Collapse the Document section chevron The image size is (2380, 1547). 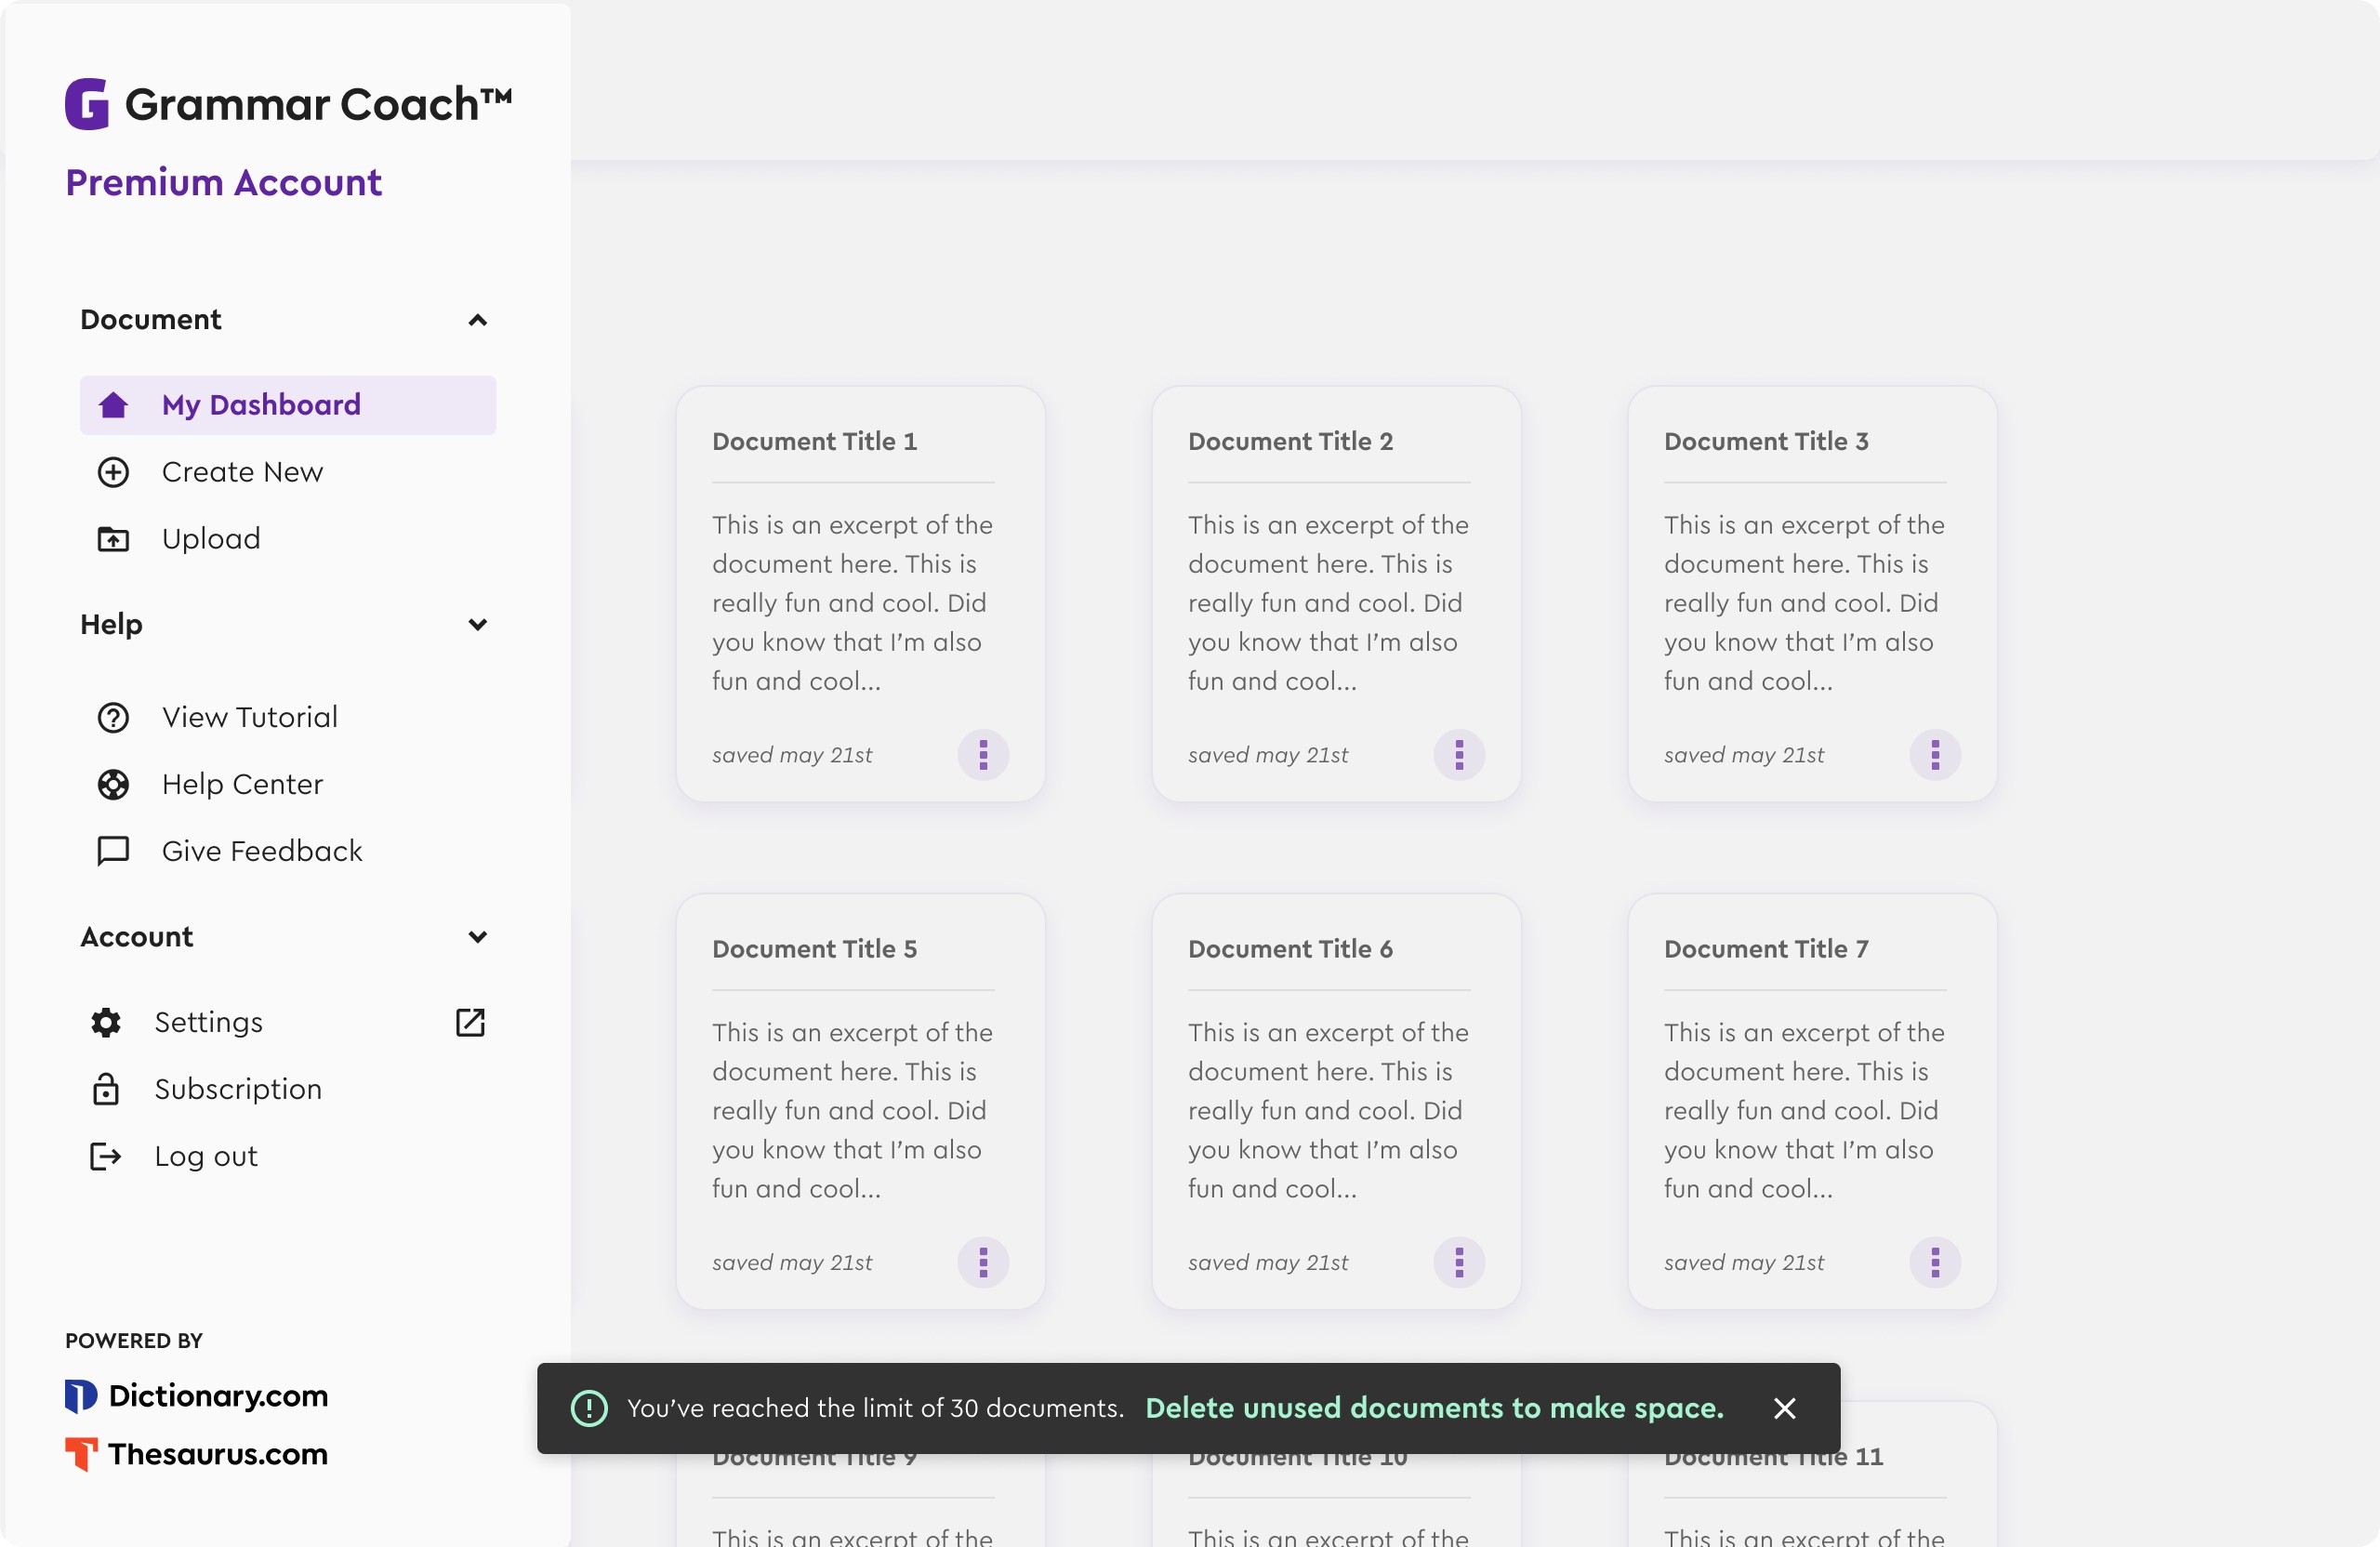(x=478, y=320)
